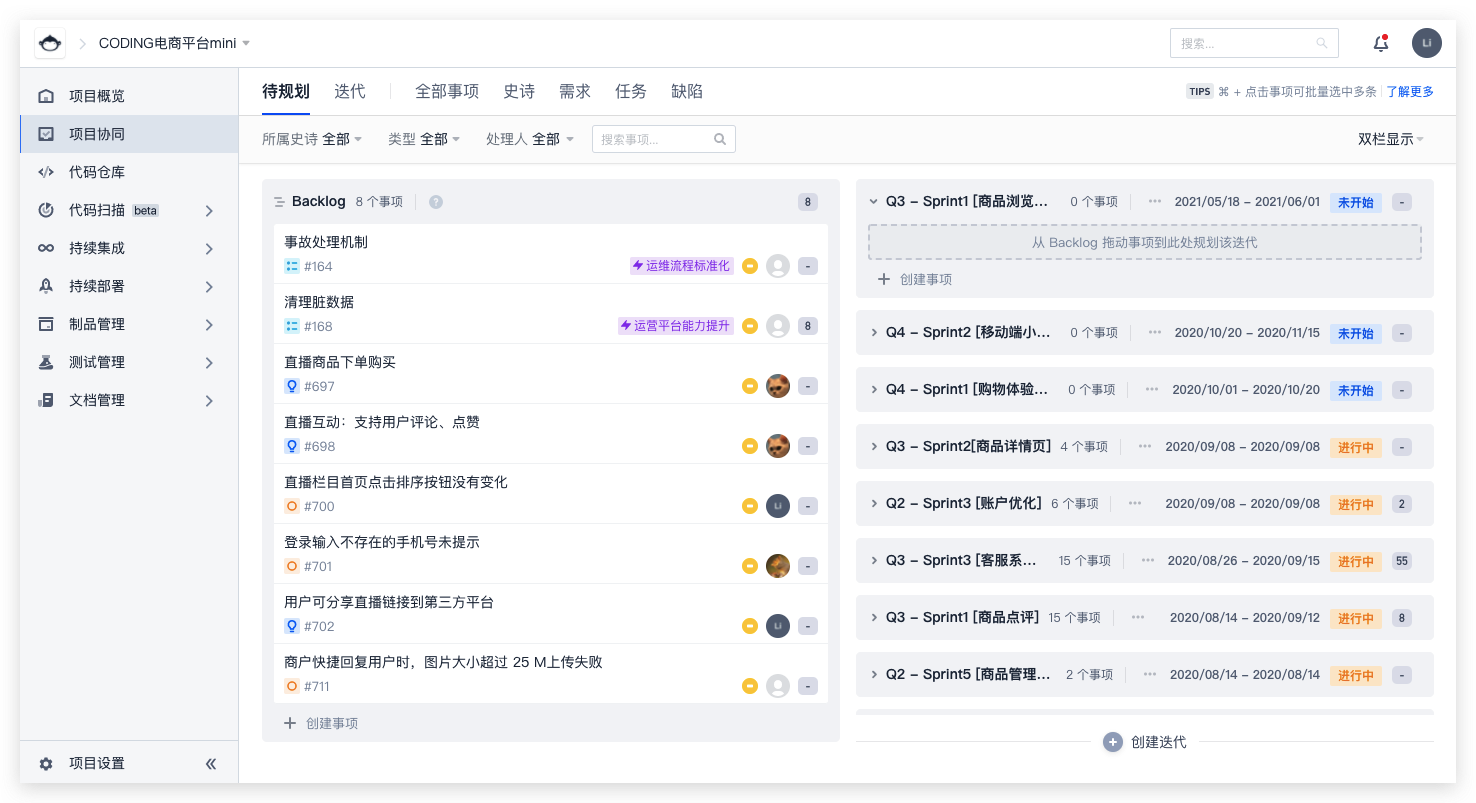Open the notification bell

tap(1381, 43)
